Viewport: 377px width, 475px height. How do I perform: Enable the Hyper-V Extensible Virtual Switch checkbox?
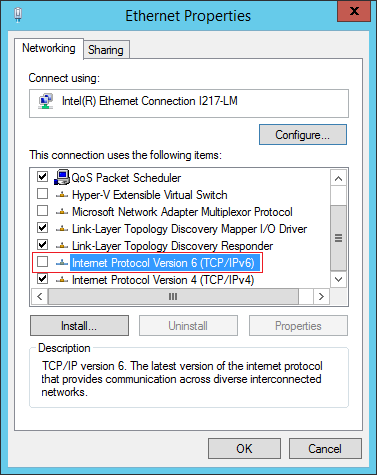click(x=42, y=194)
